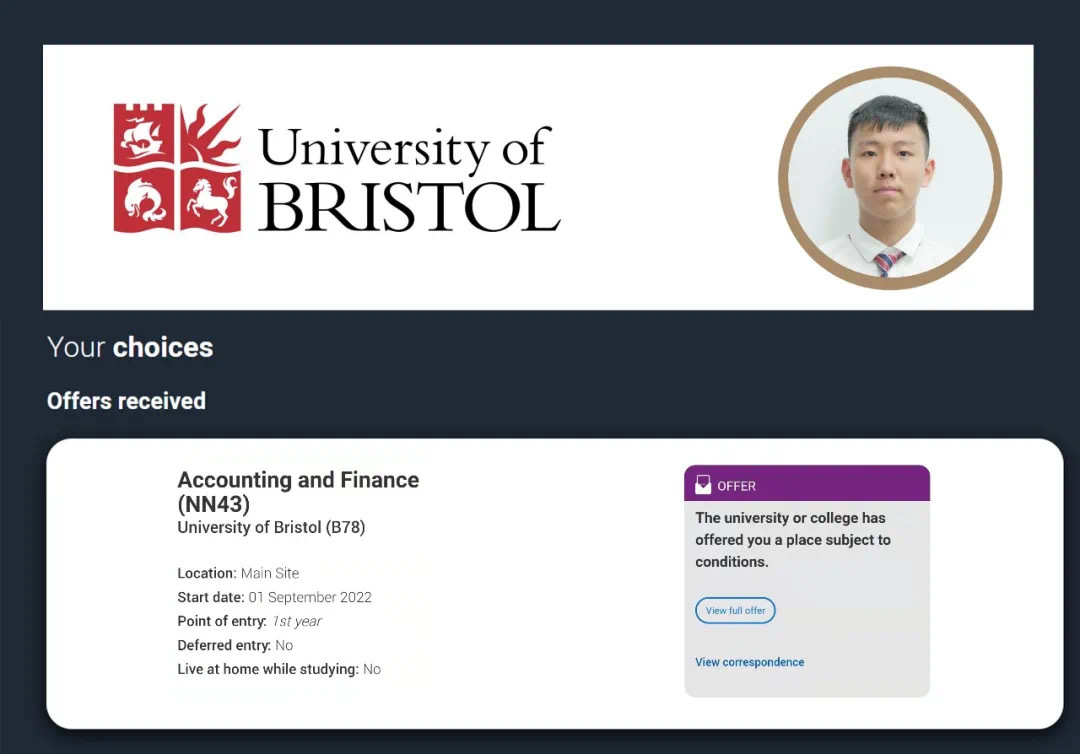The width and height of the screenshot is (1080, 754).
Task: Click the University of Bristol crest icon
Action: pos(177,168)
